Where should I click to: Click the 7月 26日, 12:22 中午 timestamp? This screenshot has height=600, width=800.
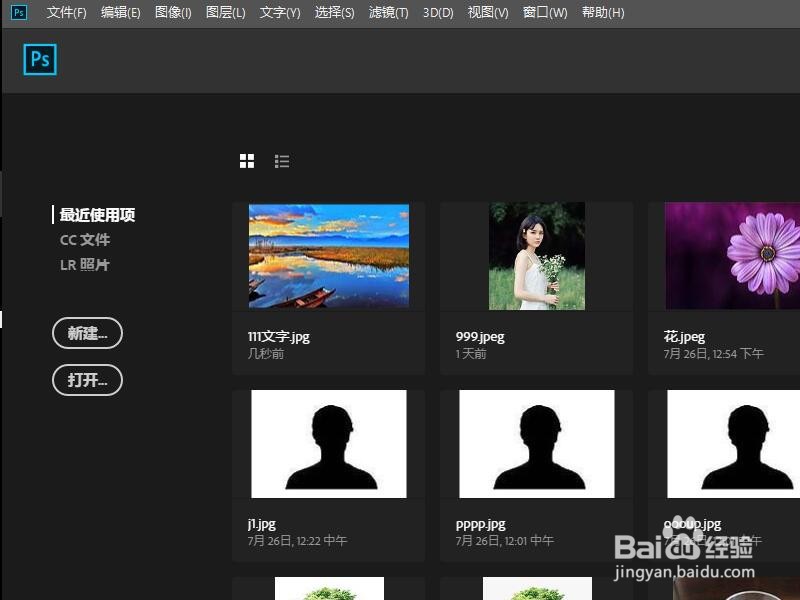297,540
